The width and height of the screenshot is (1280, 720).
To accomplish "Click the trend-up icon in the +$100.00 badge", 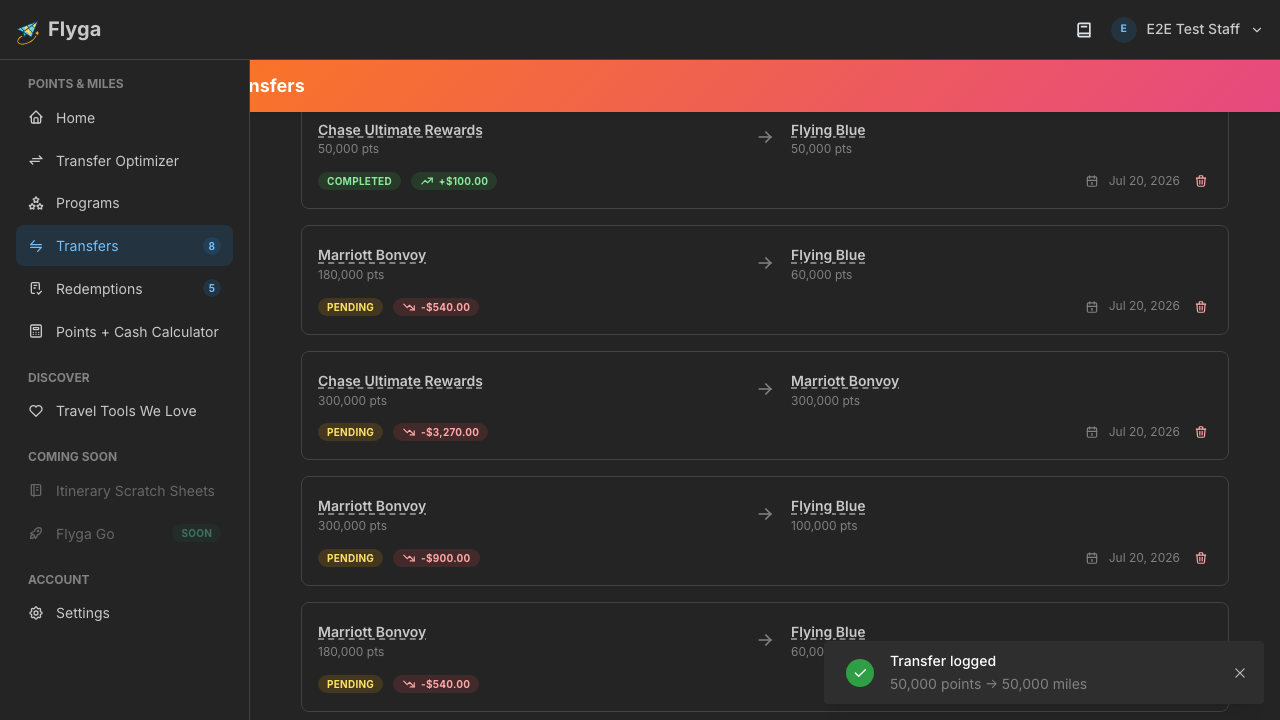I will click(x=427, y=181).
